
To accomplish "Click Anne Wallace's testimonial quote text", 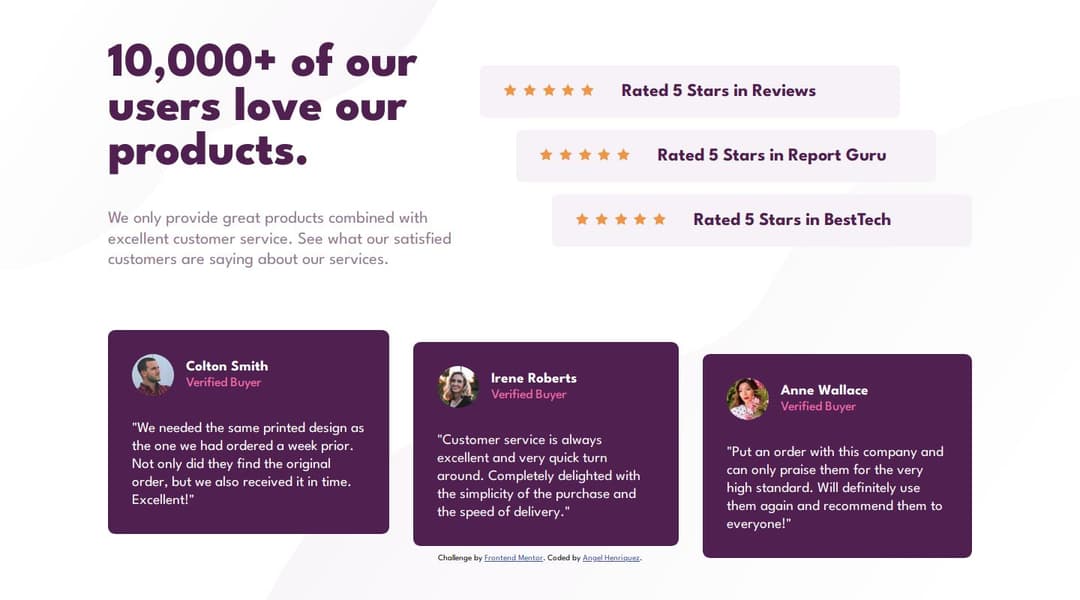I will pyautogui.click(x=835, y=487).
